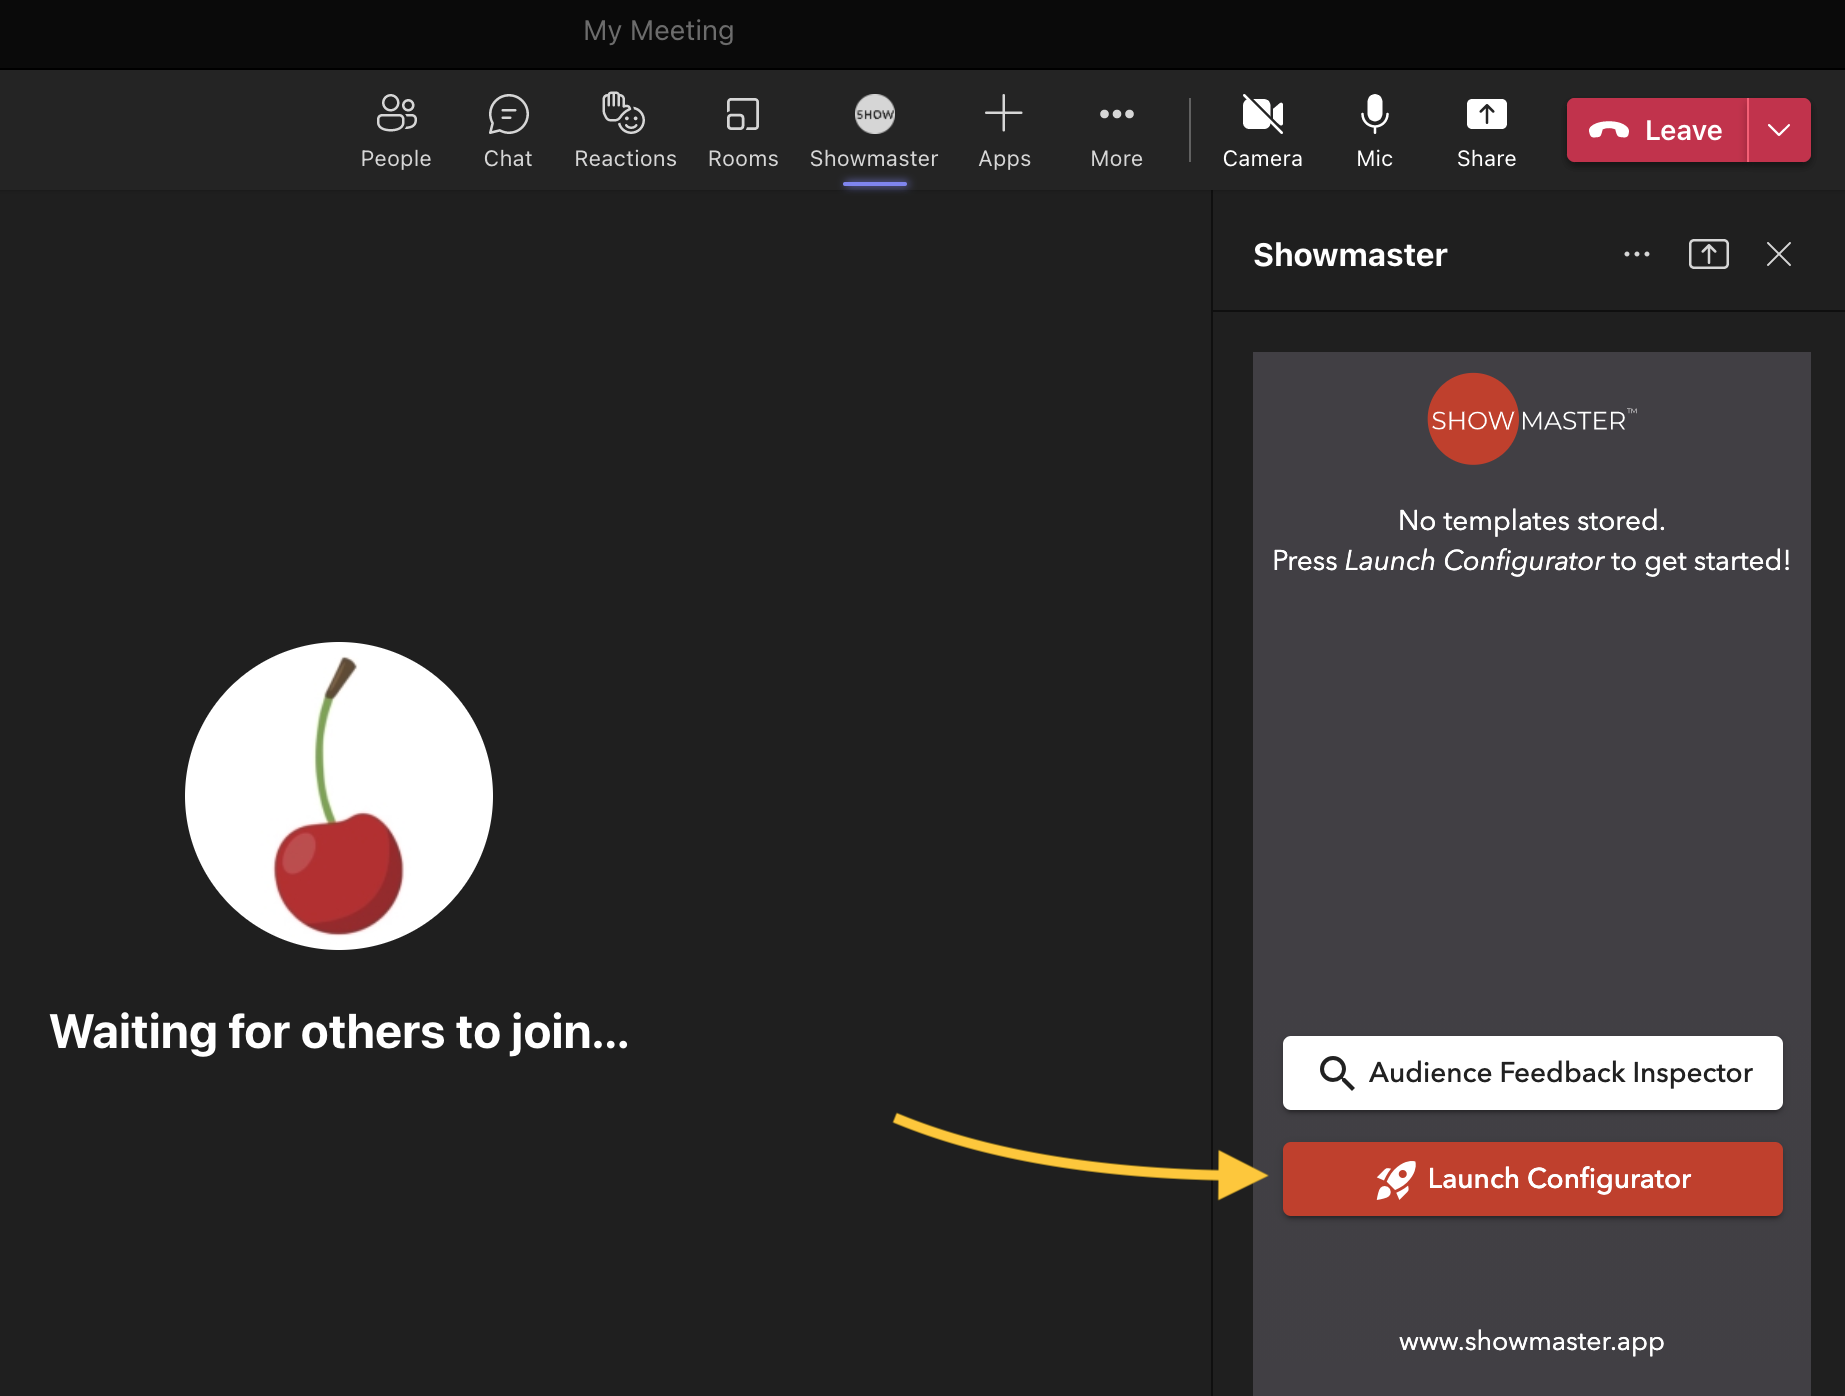Click the cherry profile avatar
The image size is (1845, 1396).
coord(339,796)
